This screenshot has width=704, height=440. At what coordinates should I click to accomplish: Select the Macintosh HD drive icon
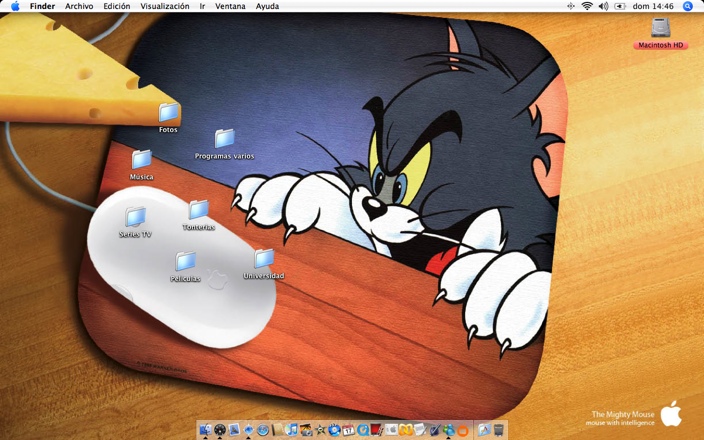click(x=660, y=28)
